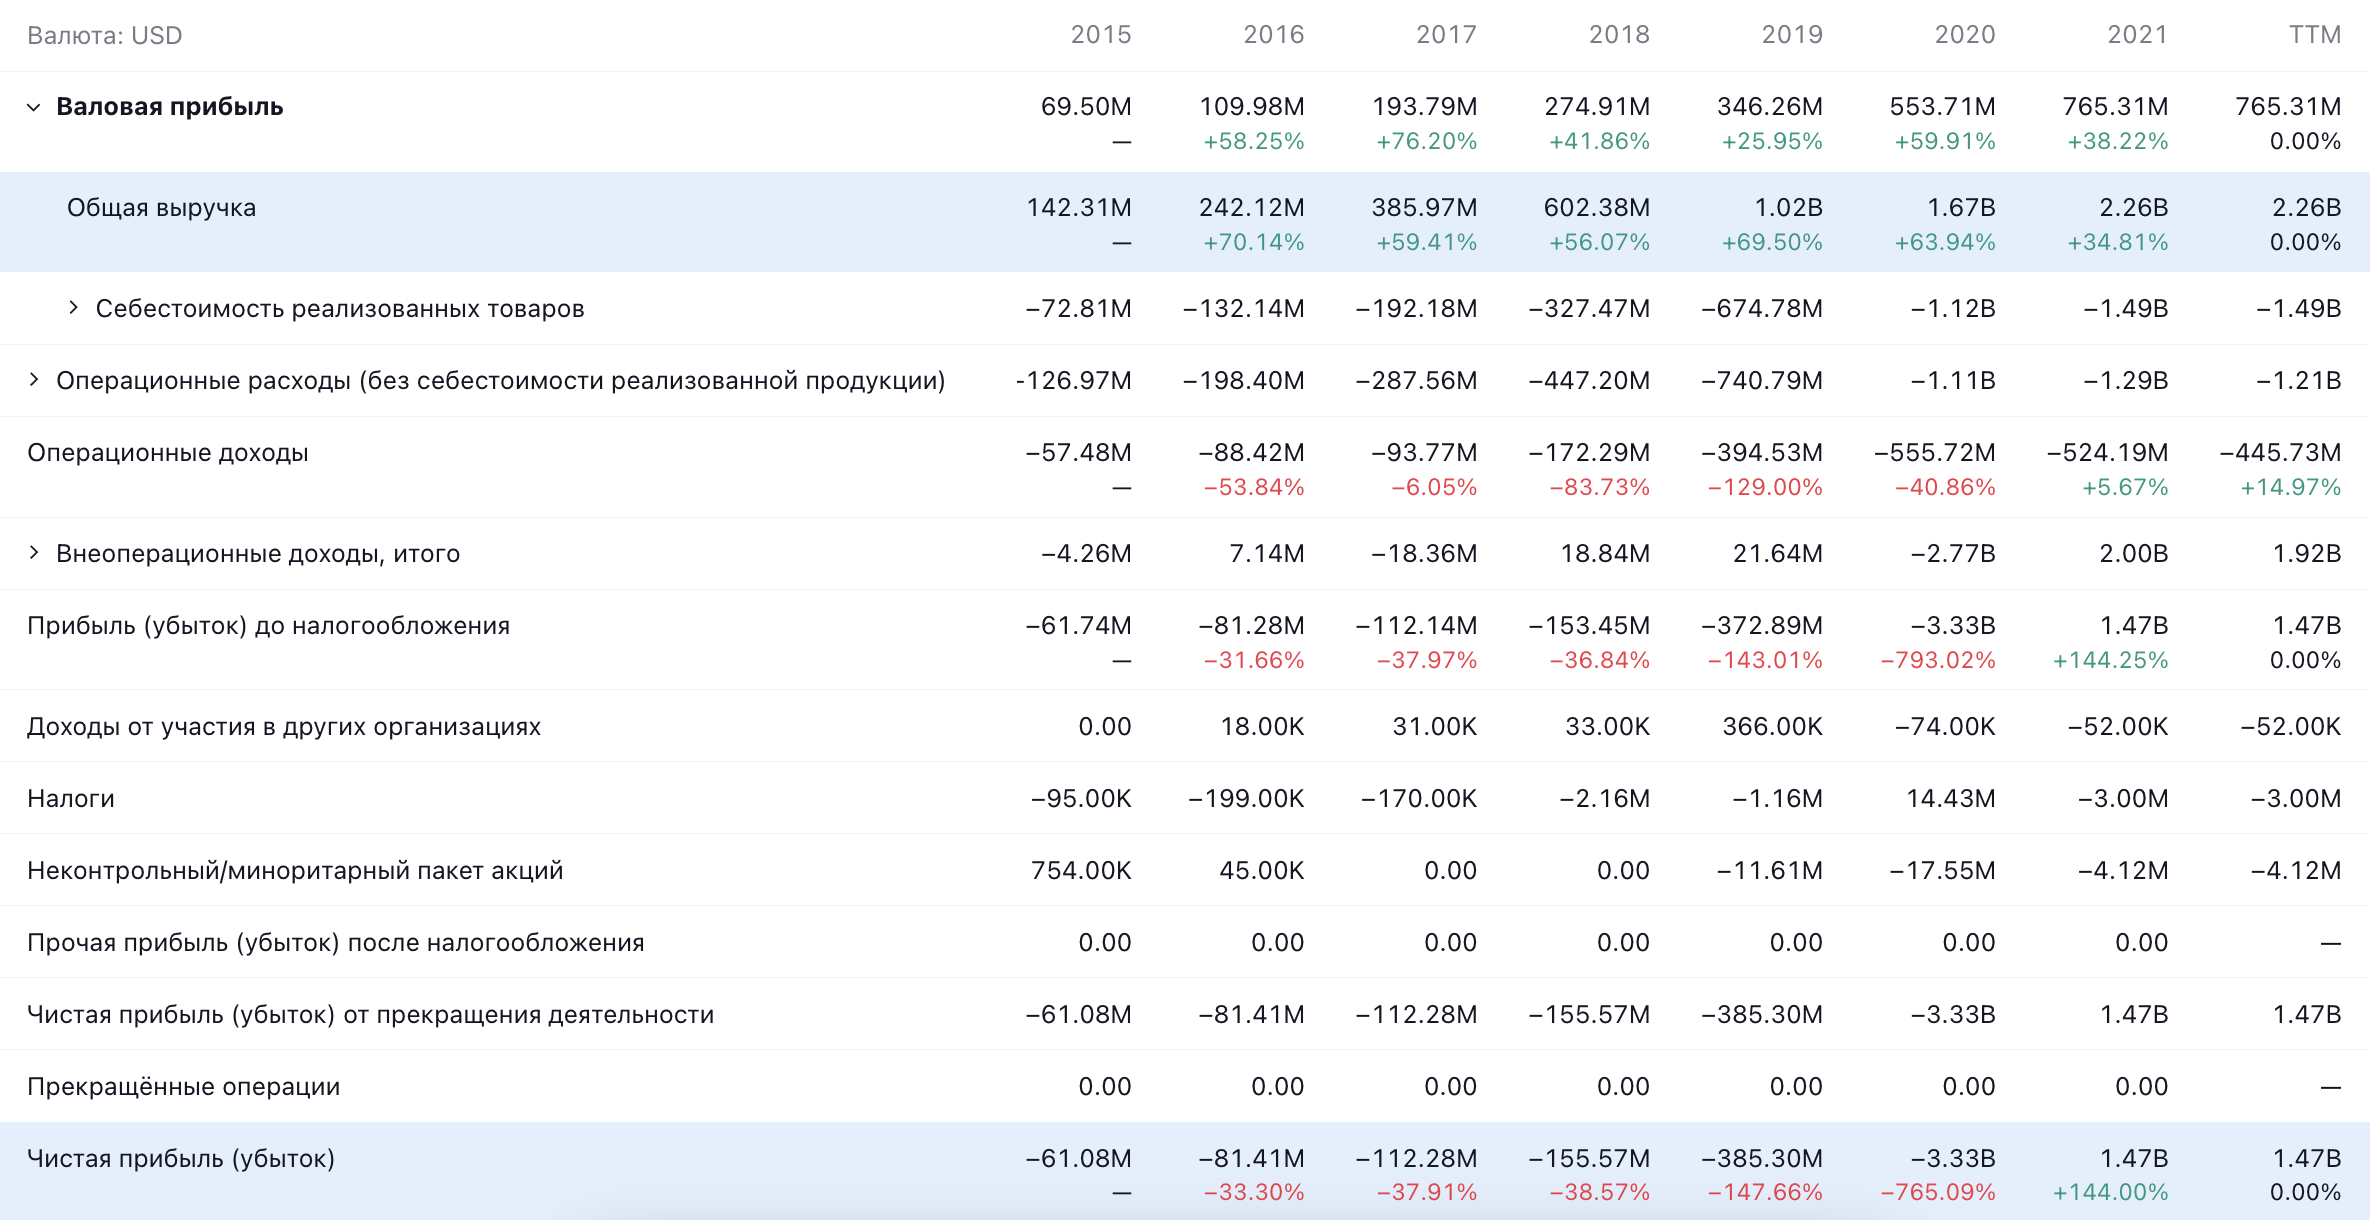Click the 2016 column header
2370x1220 pixels.
pos(1274,35)
